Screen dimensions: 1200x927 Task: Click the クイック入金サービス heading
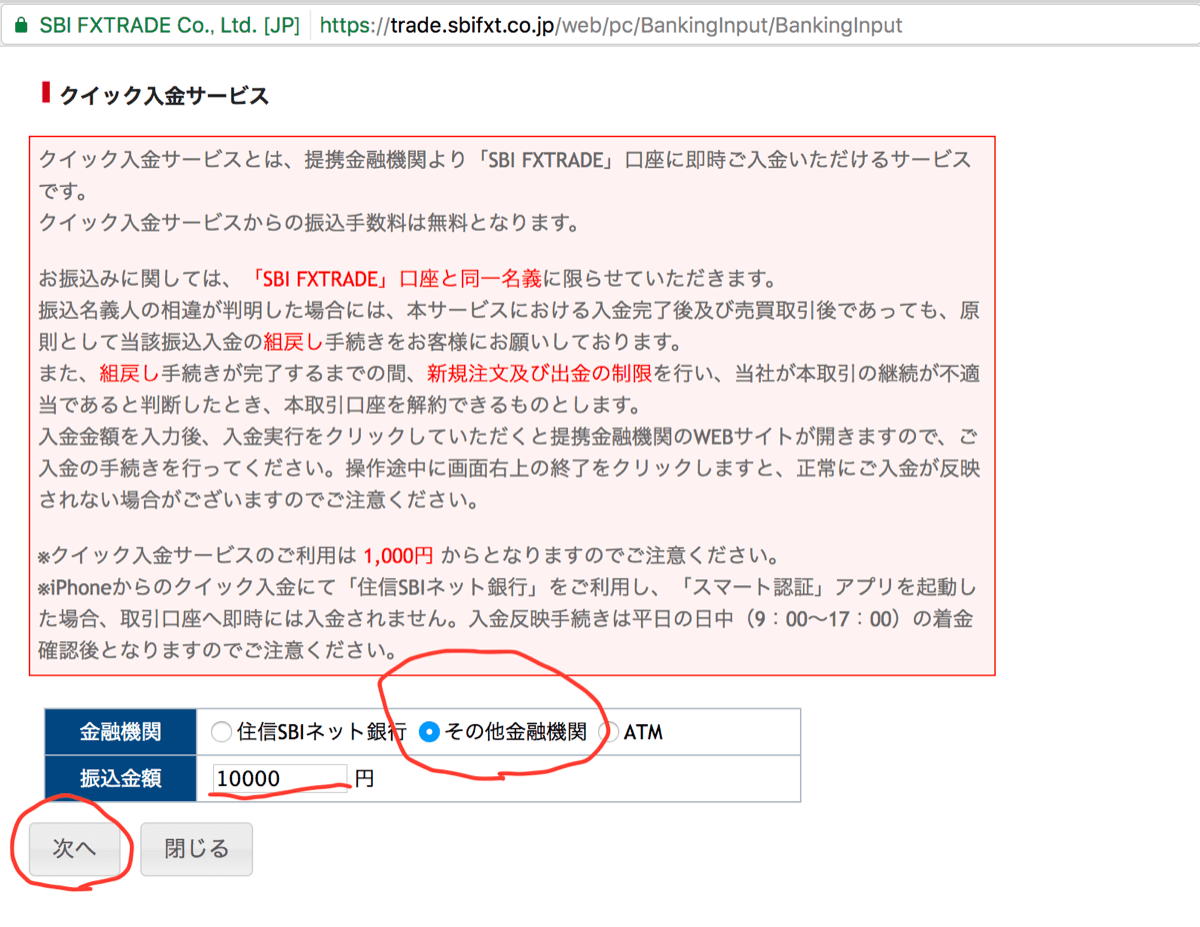pyautogui.click(x=164, y=96)
